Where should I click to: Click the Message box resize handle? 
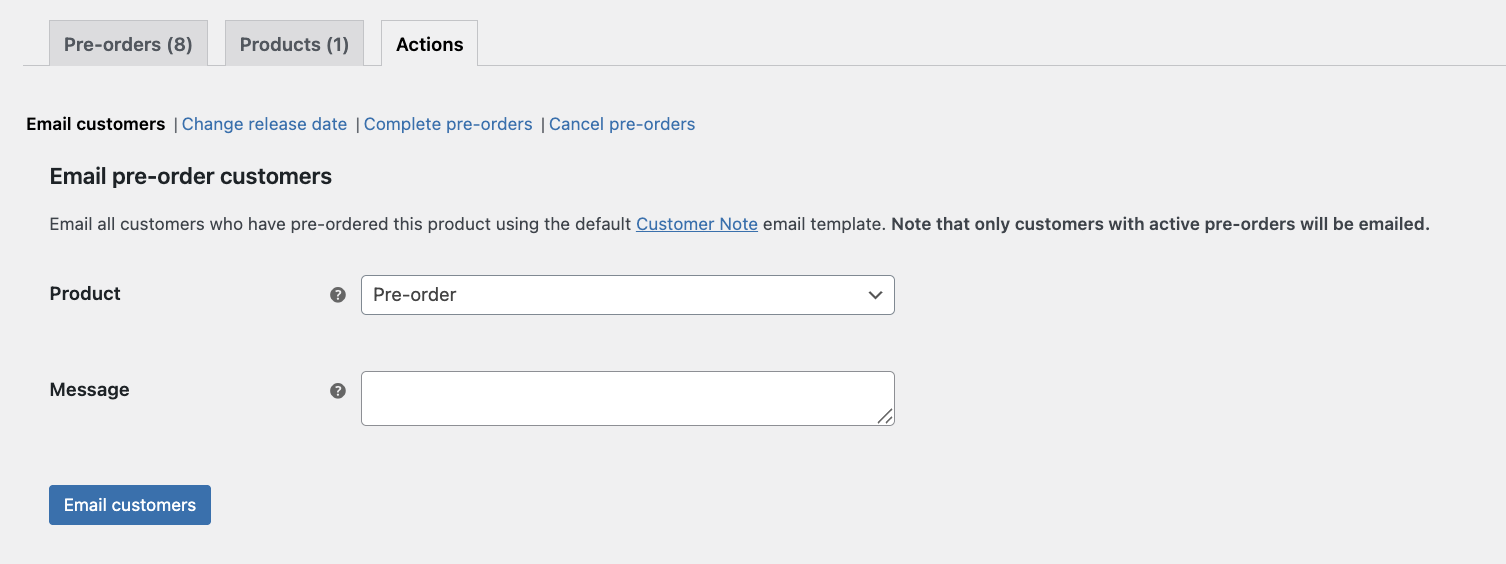(x=885, y=416)
